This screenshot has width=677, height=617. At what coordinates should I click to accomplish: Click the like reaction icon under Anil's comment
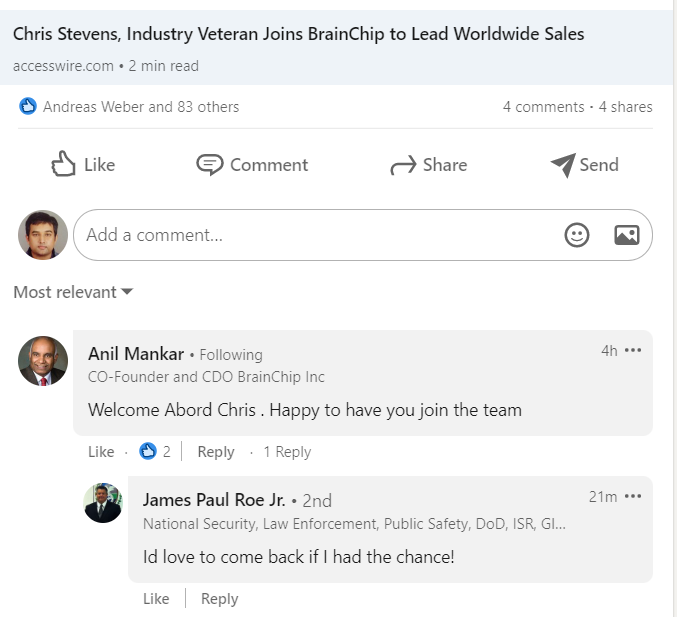pos(148,452)
